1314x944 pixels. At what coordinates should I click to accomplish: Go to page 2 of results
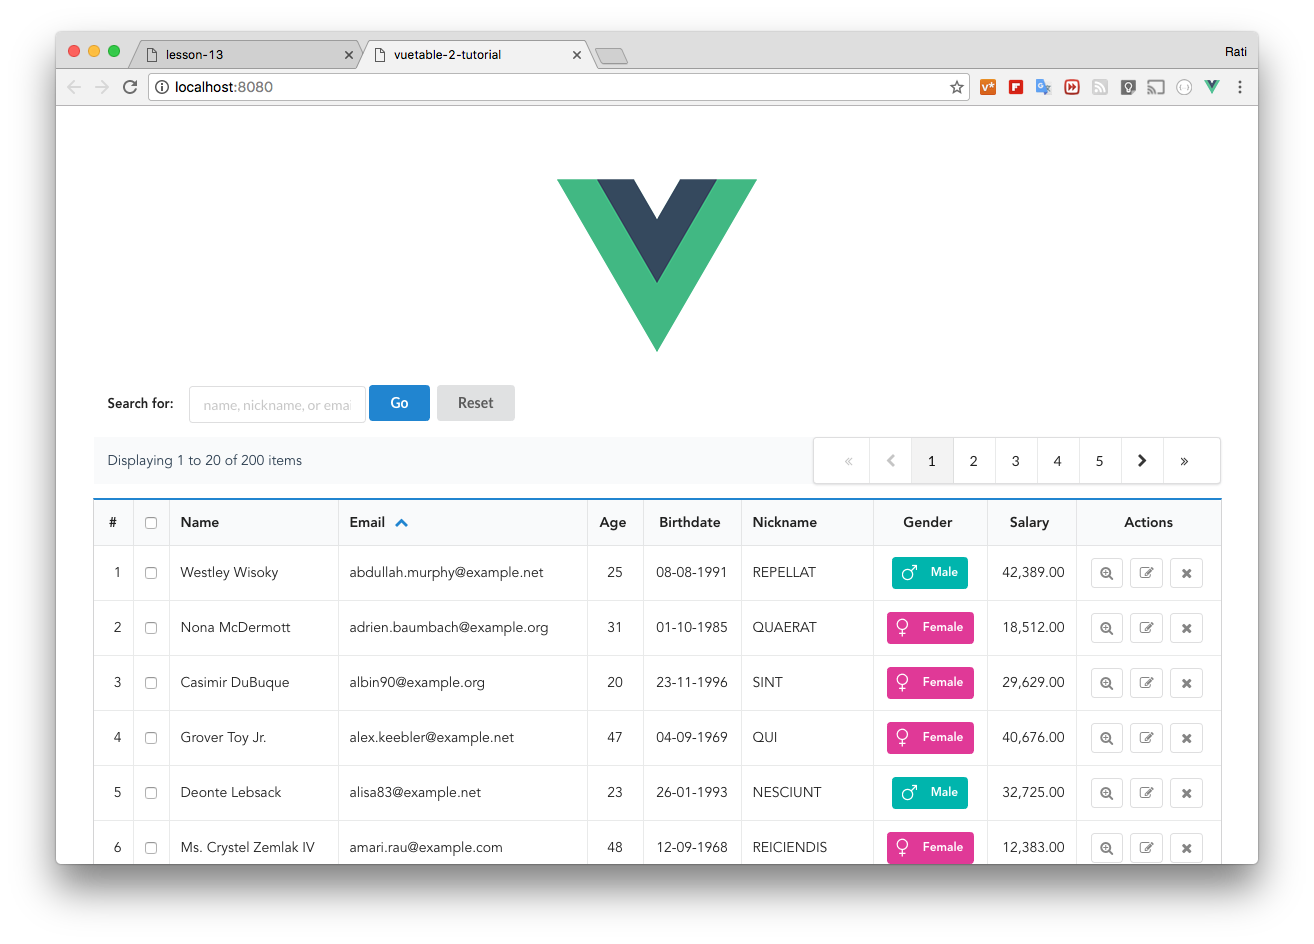(974, 461)
